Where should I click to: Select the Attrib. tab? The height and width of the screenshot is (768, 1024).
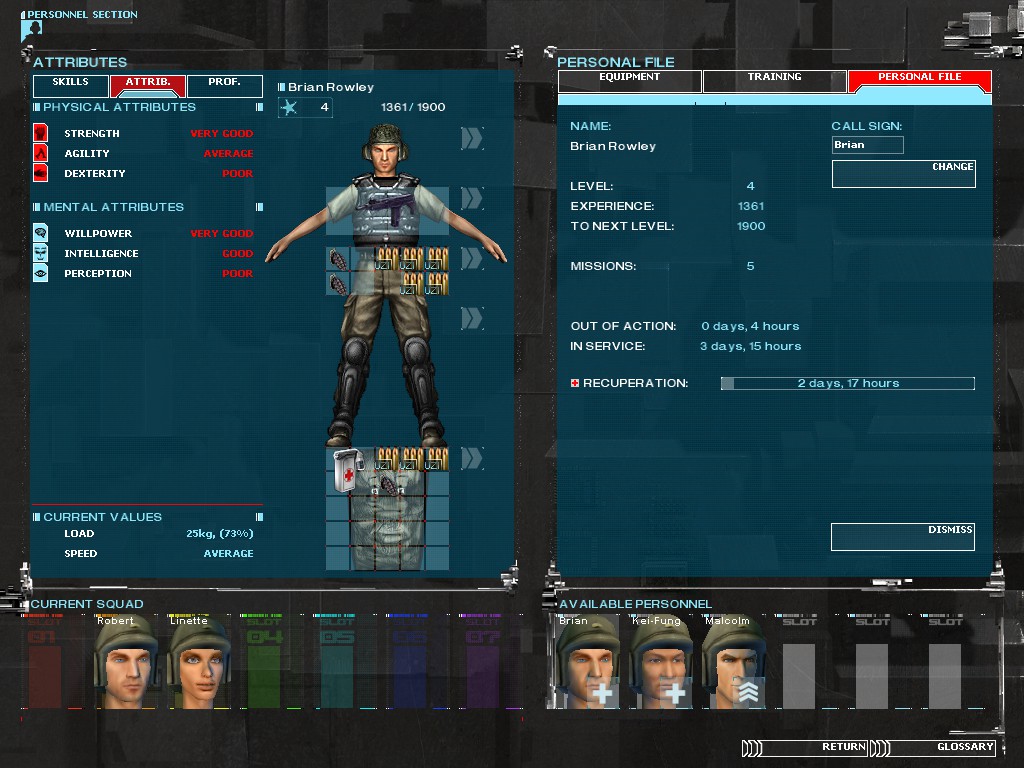[148, 85]
